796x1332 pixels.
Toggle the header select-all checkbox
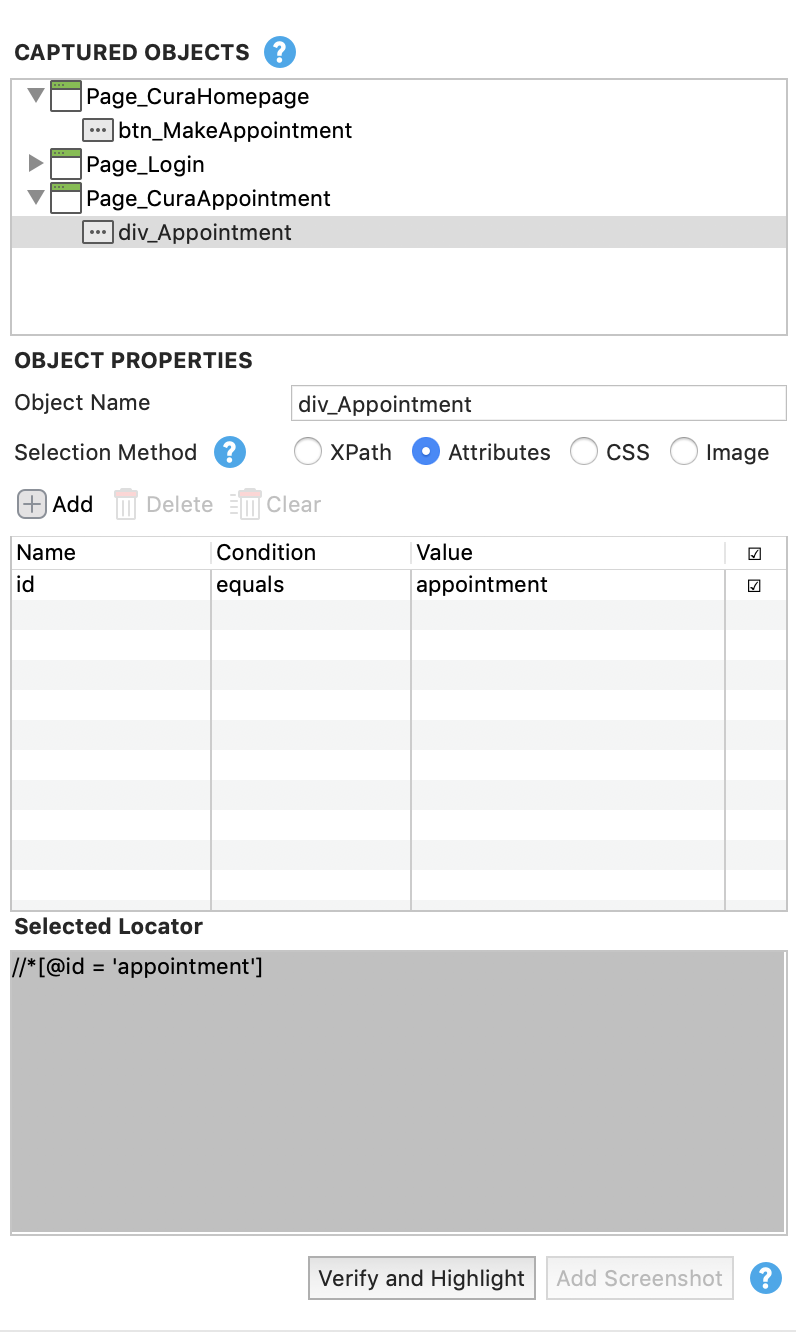754,553
